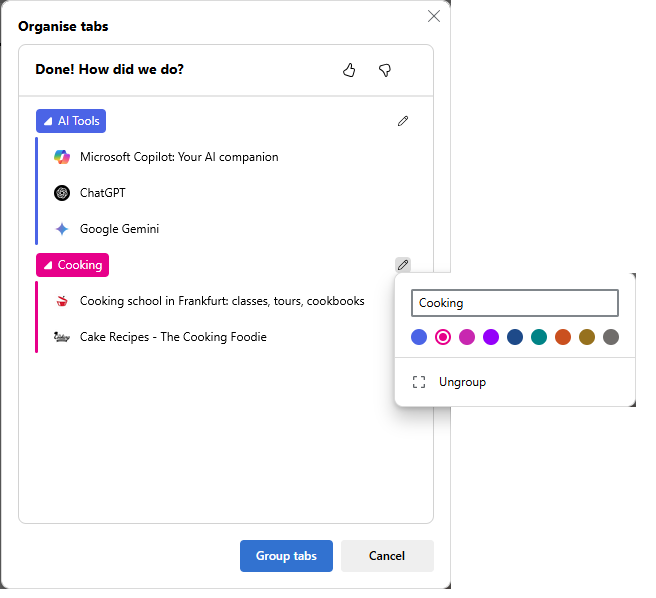Click the Cooking school Frankfurt favicon

coord(62,301)
